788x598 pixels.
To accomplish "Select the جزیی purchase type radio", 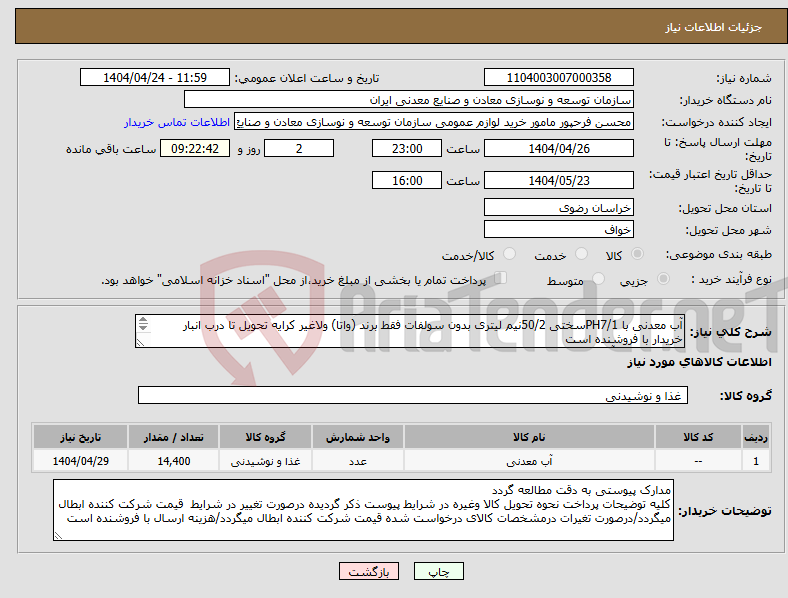I will coord(663,278).
